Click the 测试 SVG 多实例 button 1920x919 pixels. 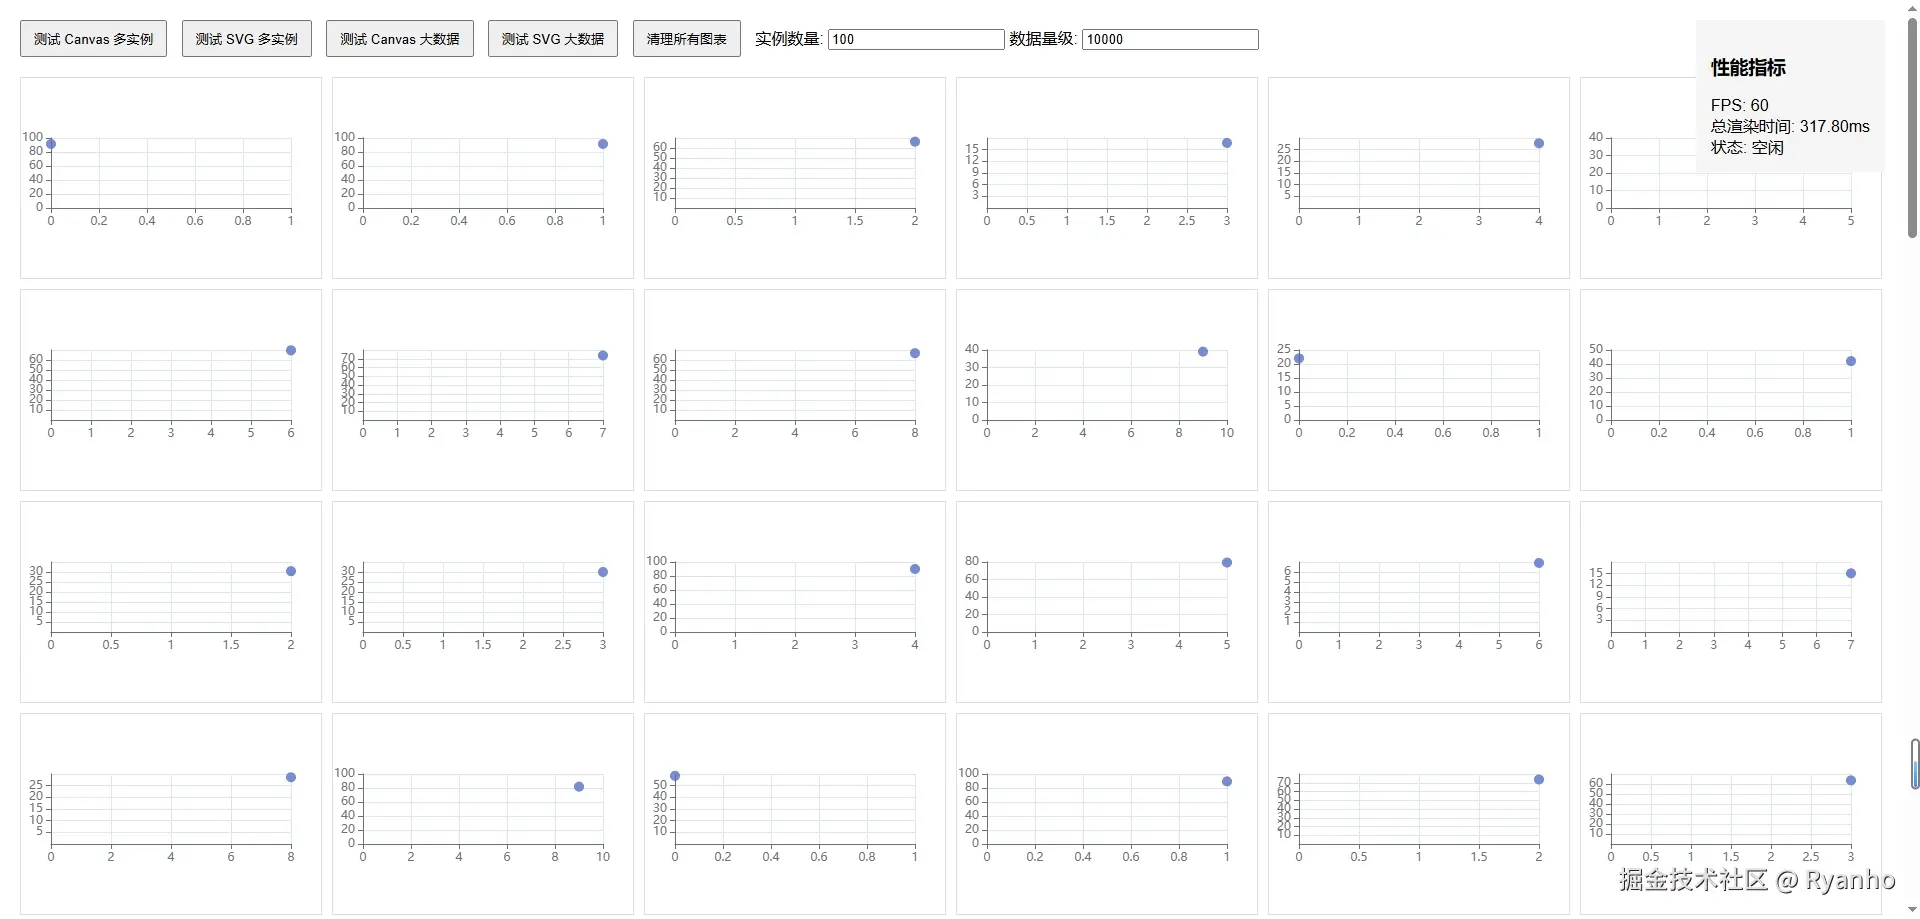coord(247,39)
